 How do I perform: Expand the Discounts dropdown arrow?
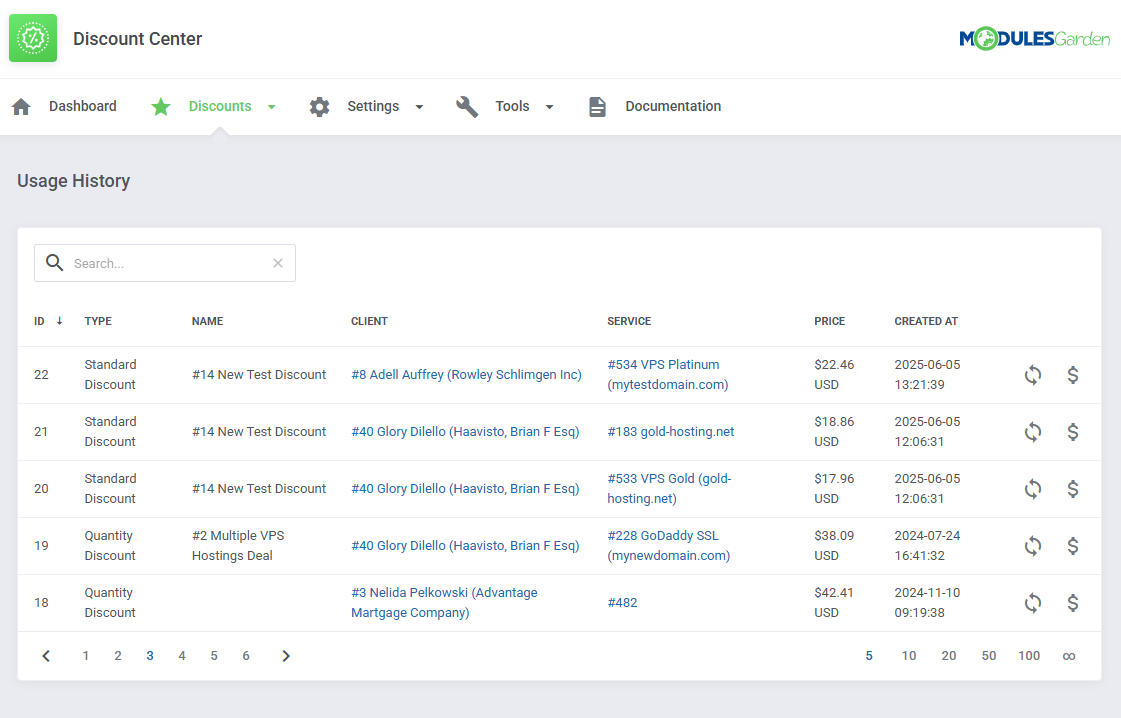[x=272, y=107]
